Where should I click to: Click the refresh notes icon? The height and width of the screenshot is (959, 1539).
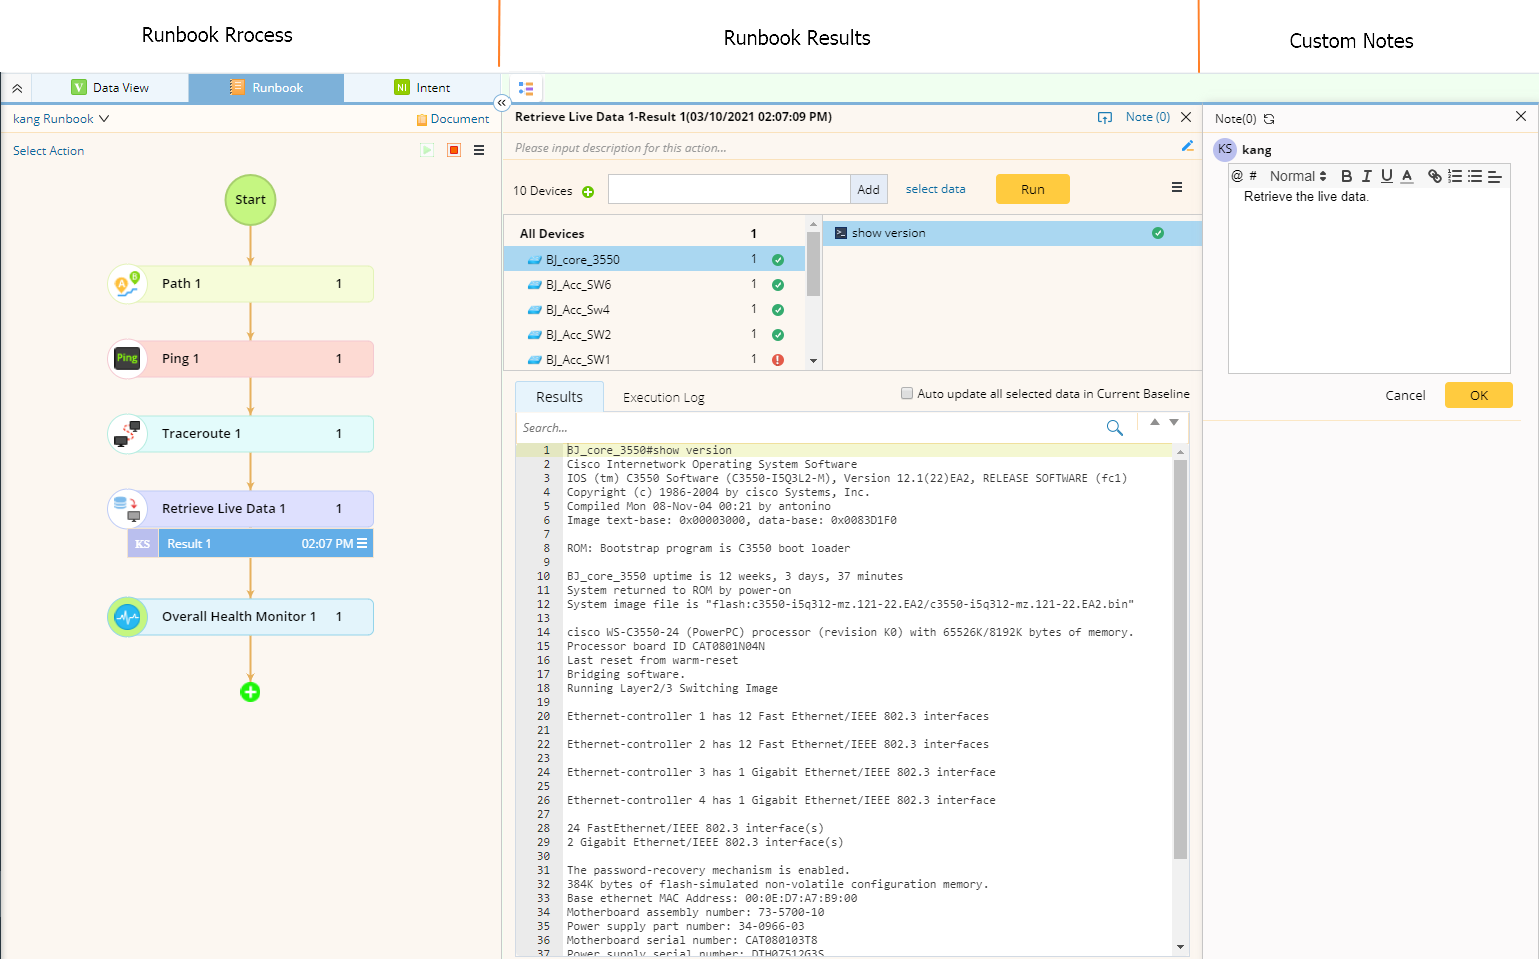click(x=1269, y=119)
